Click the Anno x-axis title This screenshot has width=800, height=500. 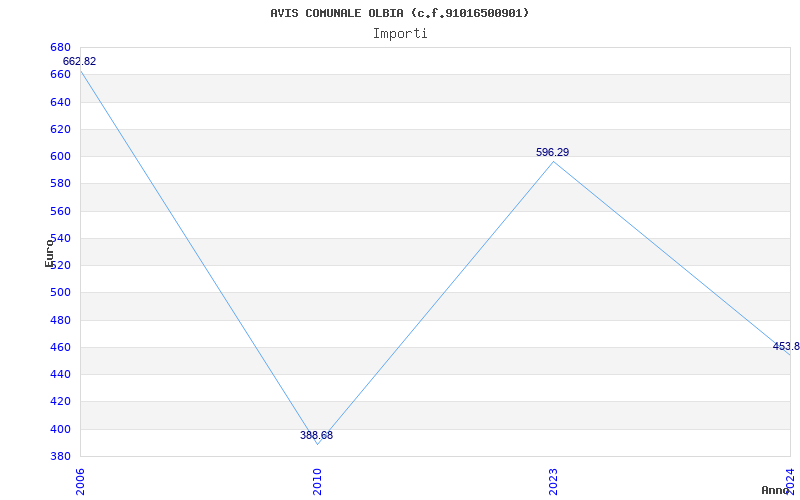776,490
